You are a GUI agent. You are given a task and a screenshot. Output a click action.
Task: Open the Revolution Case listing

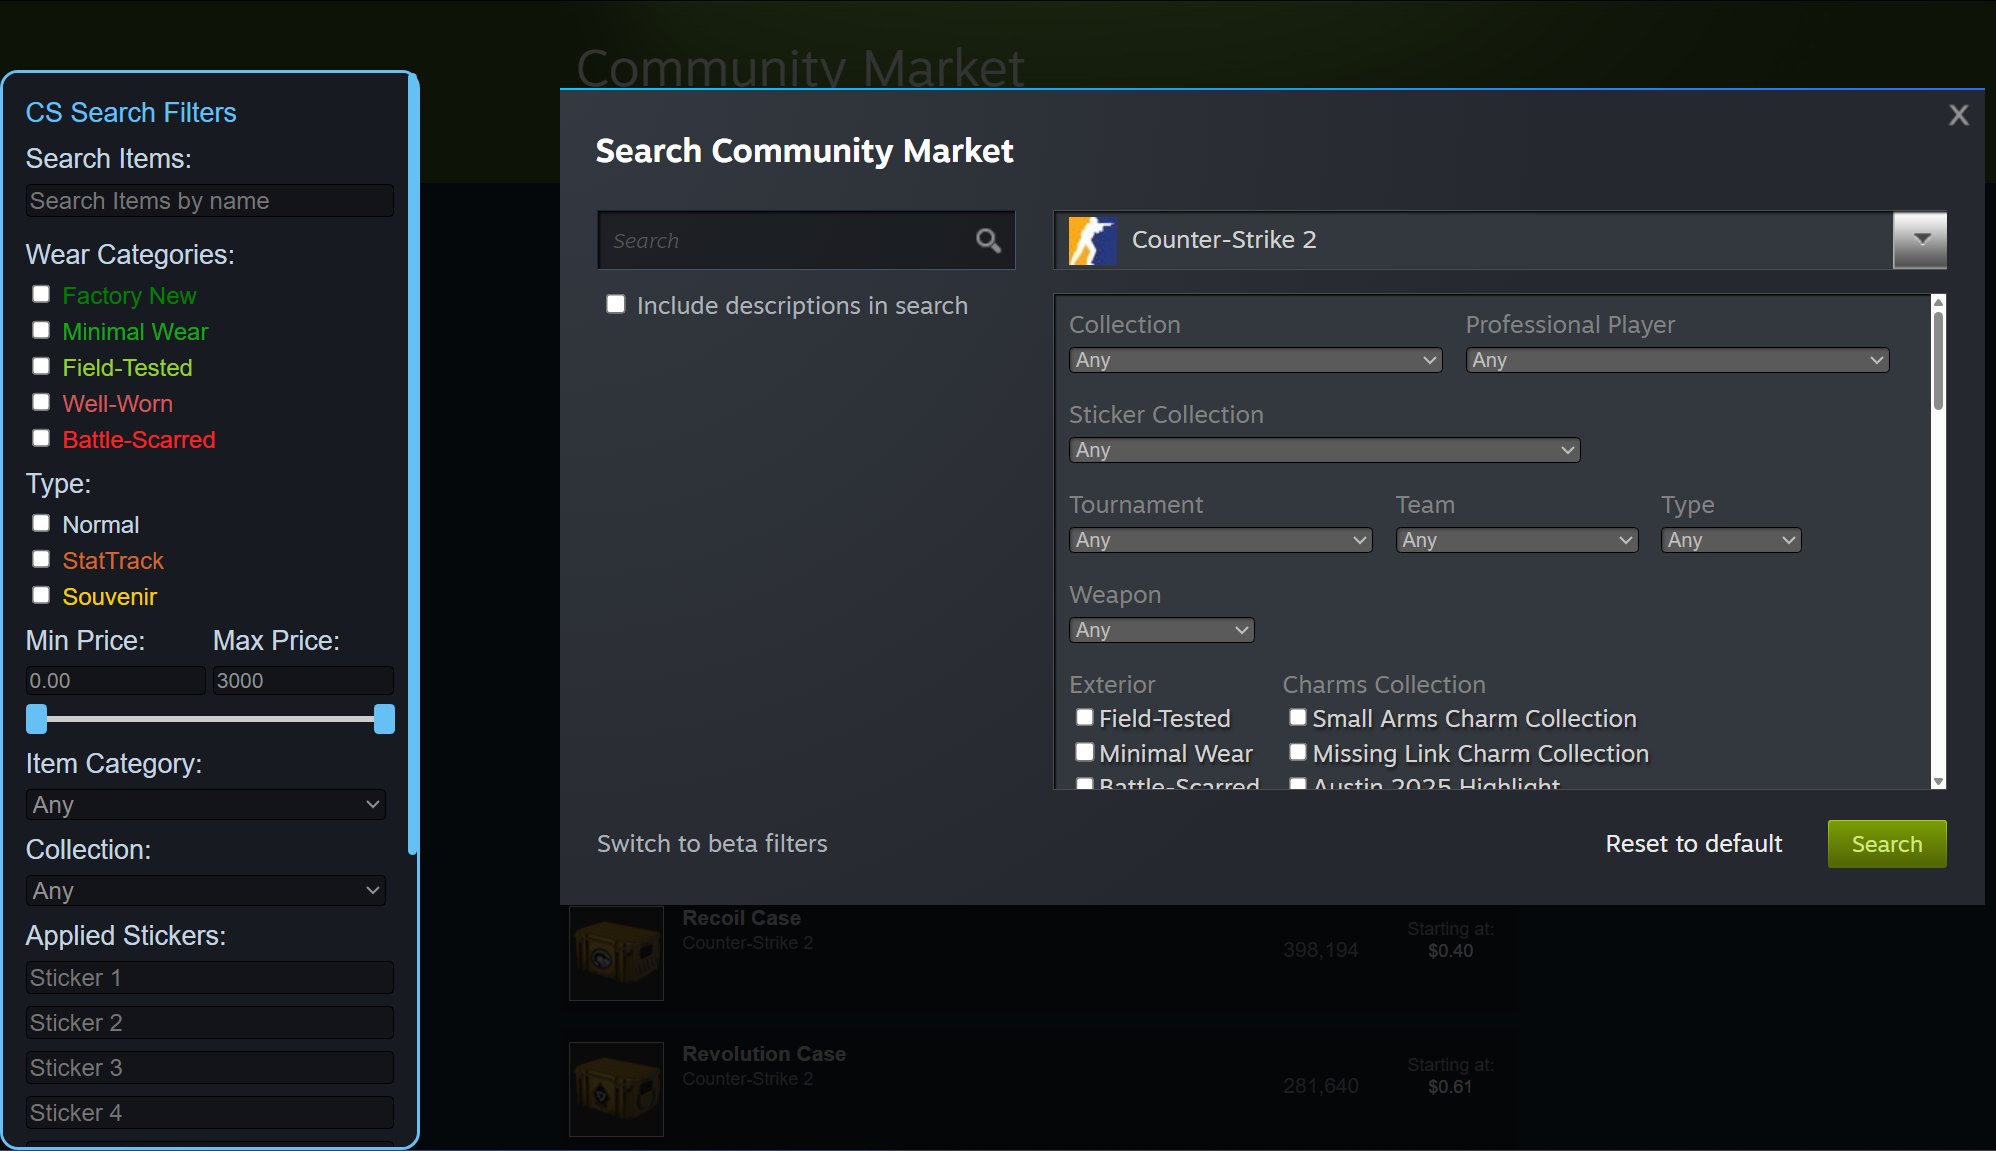[764, 1054]
